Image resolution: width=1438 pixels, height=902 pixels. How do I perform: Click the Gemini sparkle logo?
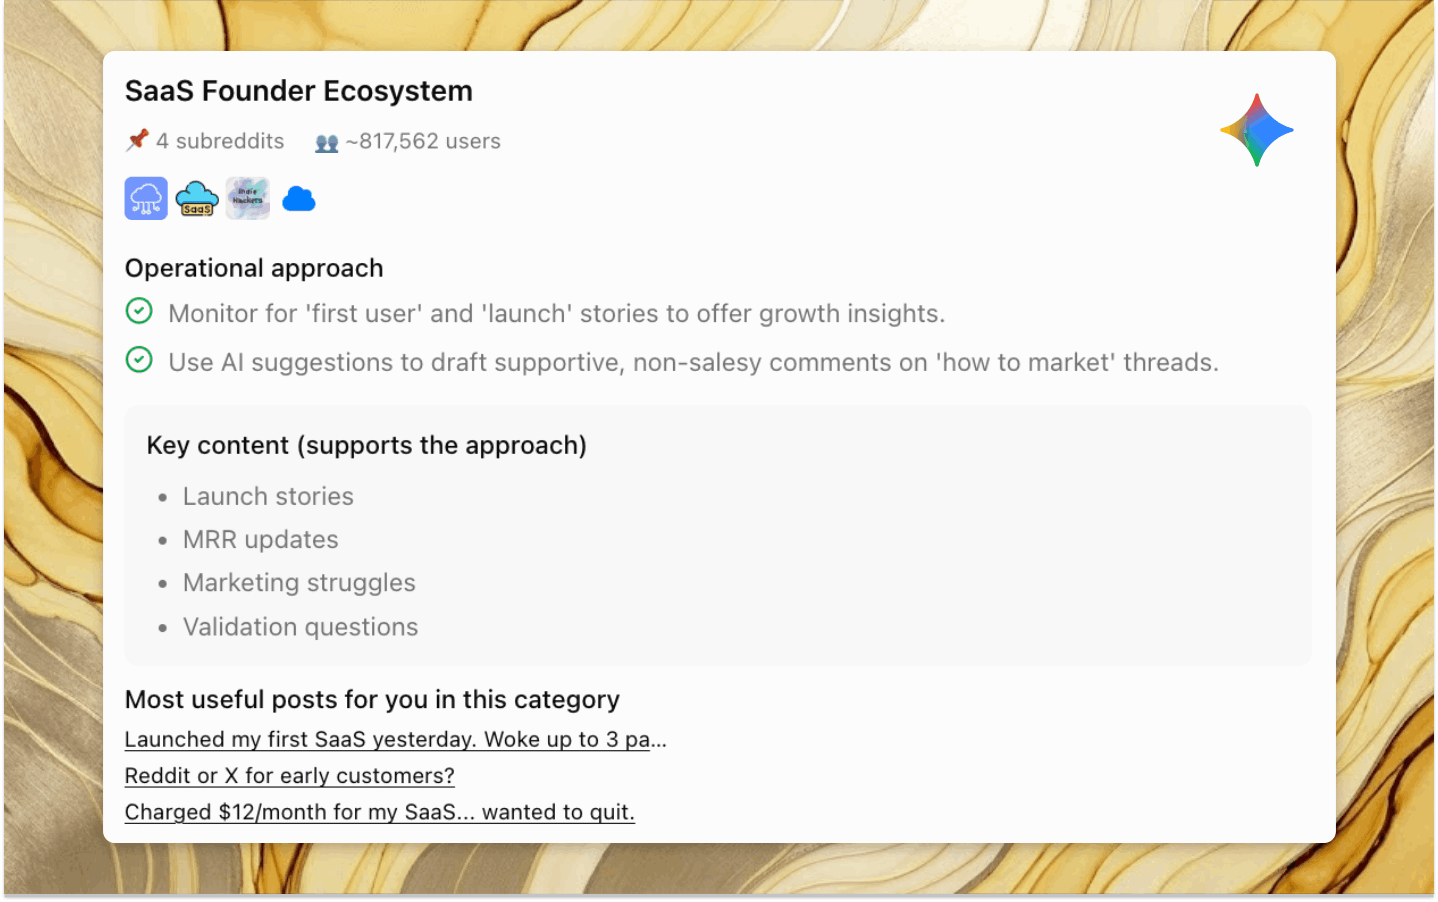[x=1256, y=129]
